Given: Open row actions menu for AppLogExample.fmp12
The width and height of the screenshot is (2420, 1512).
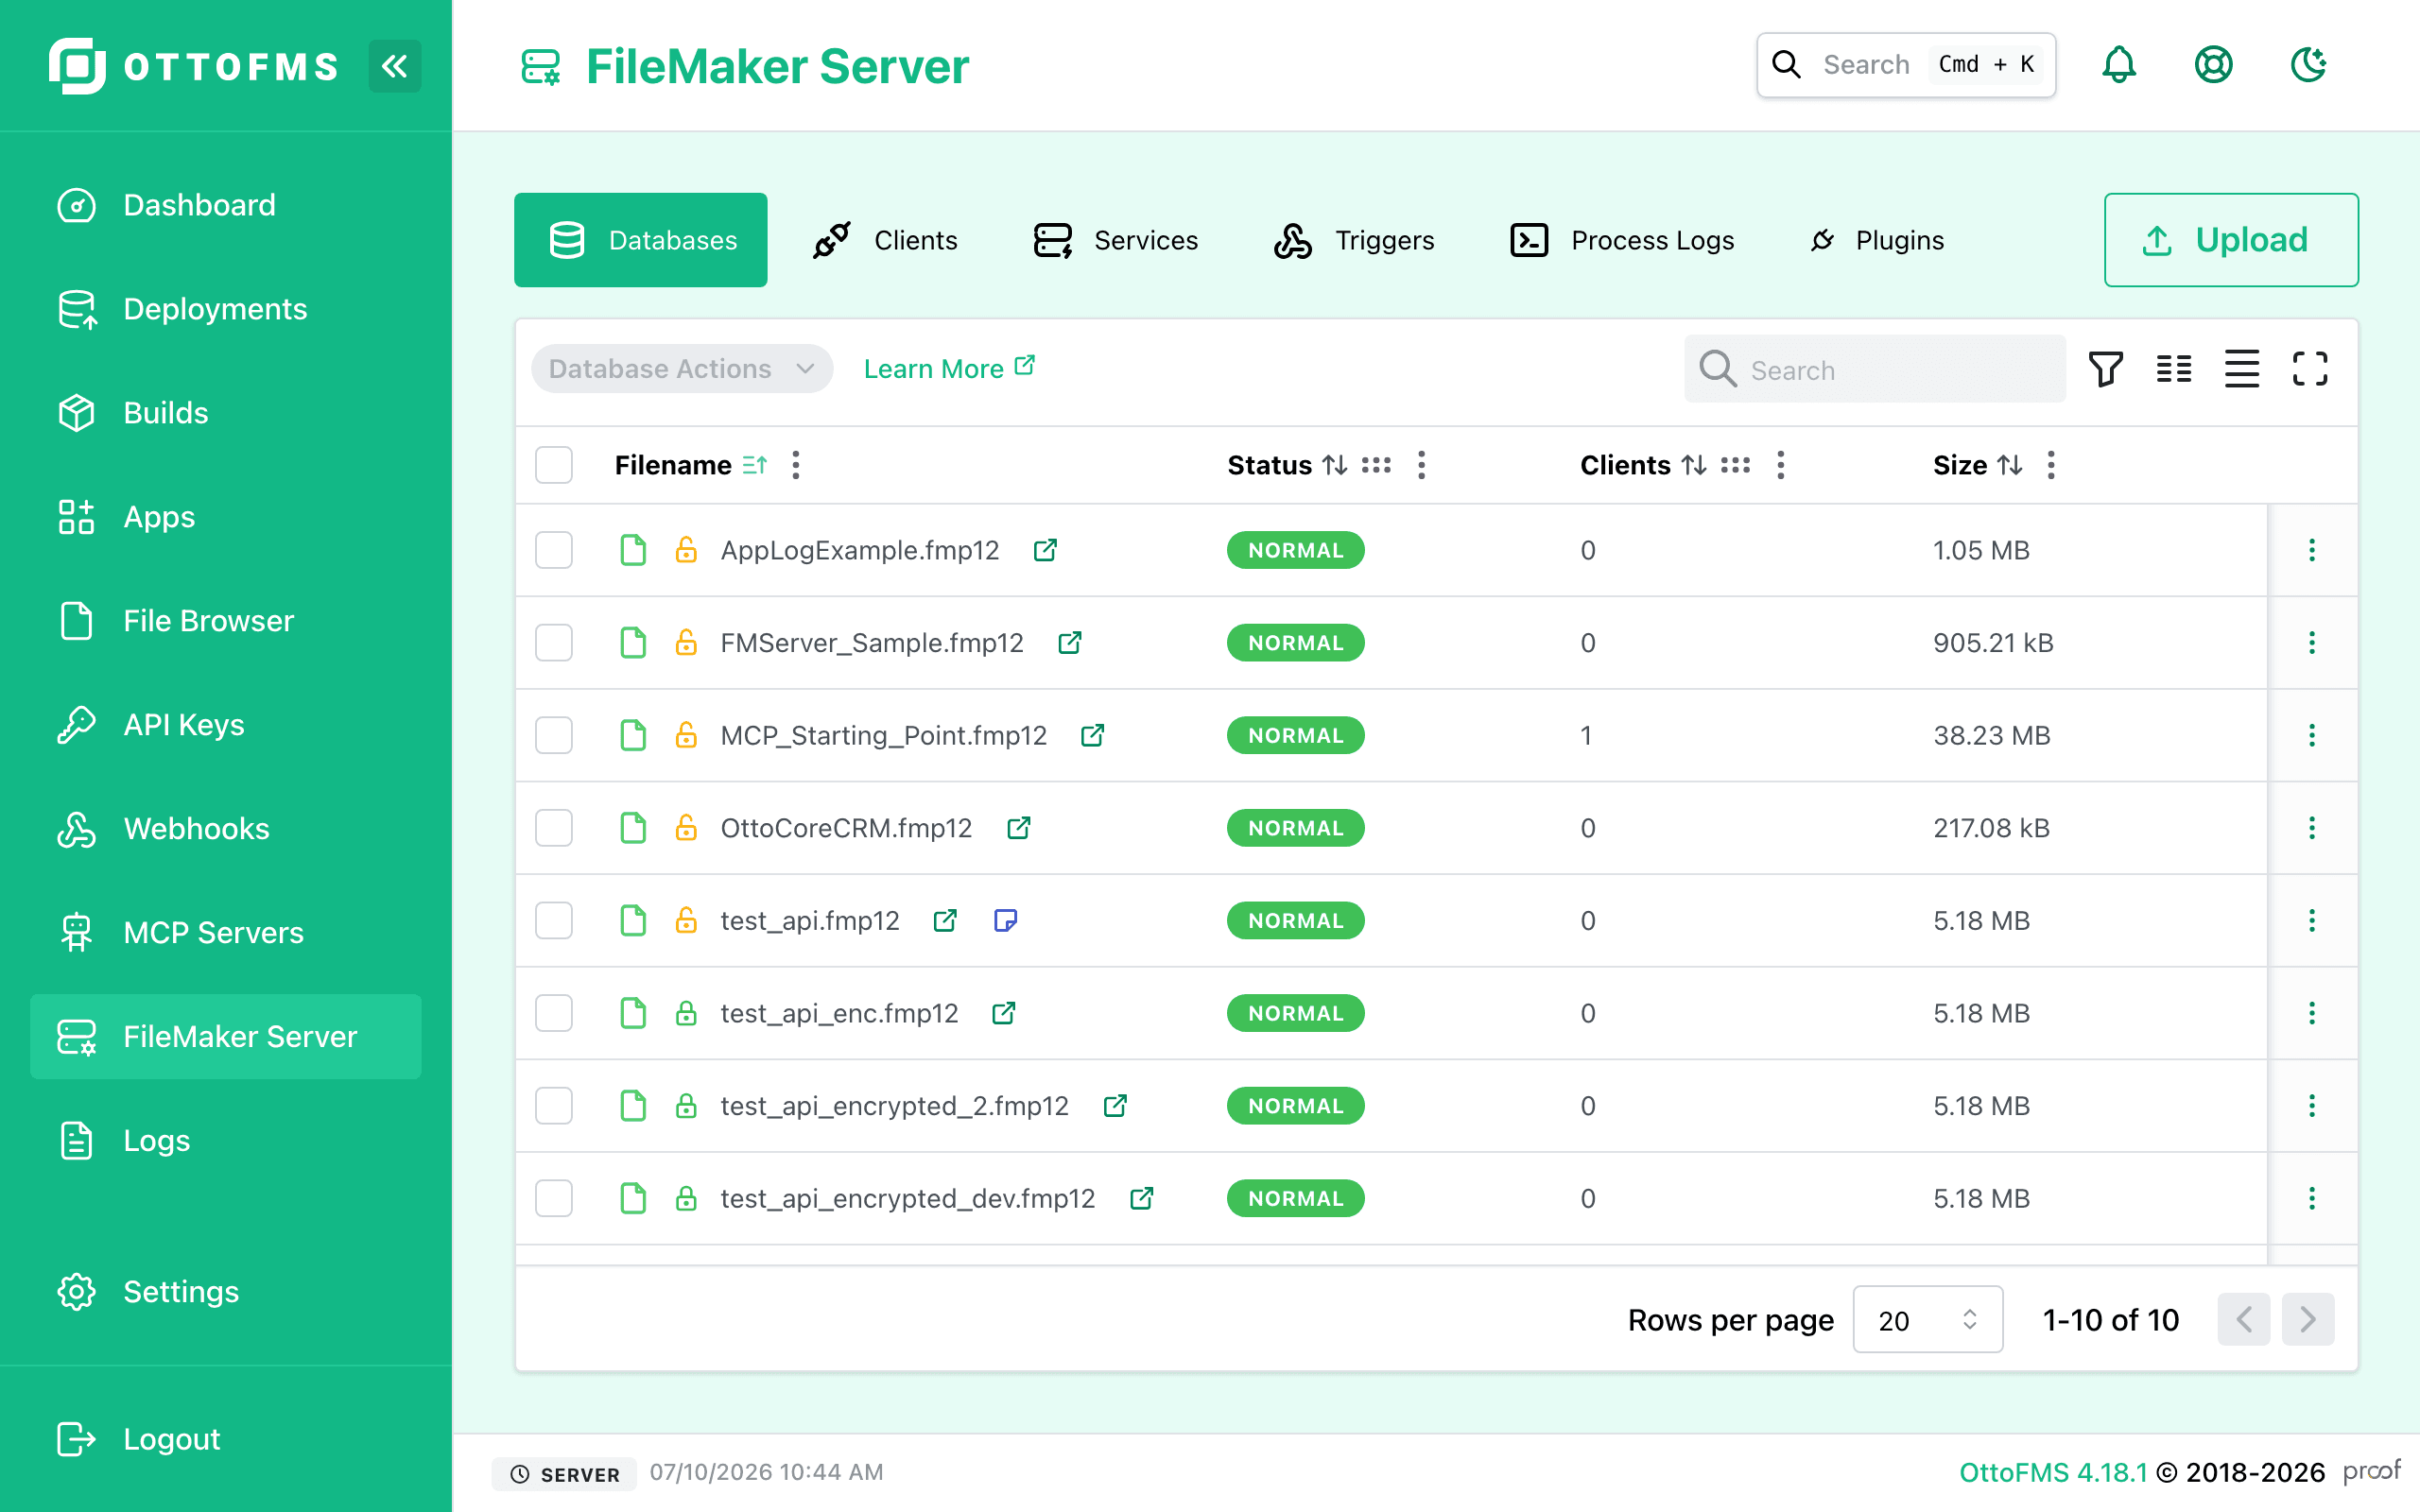Looking at the screenshot, I should pos(2311,550).
